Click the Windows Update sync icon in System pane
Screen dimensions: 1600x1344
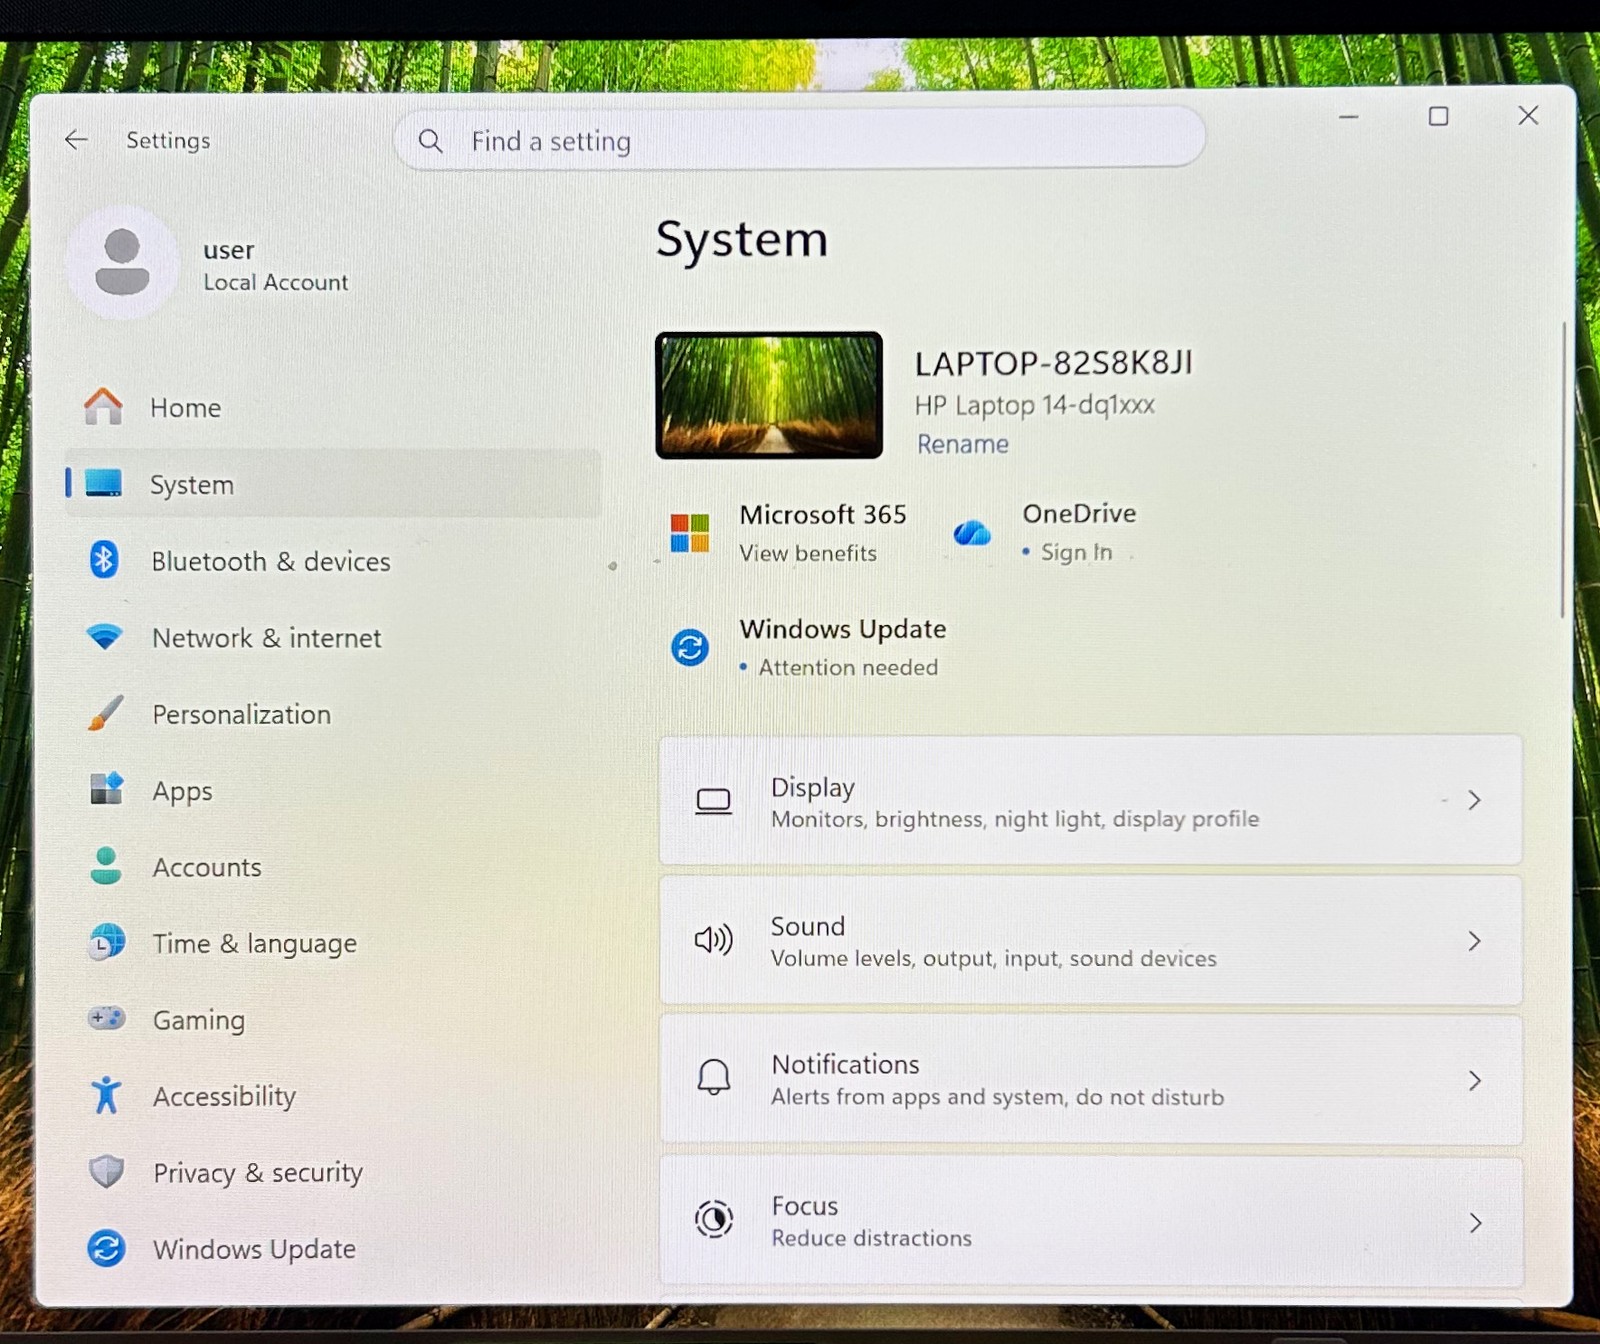pos(690,647)
